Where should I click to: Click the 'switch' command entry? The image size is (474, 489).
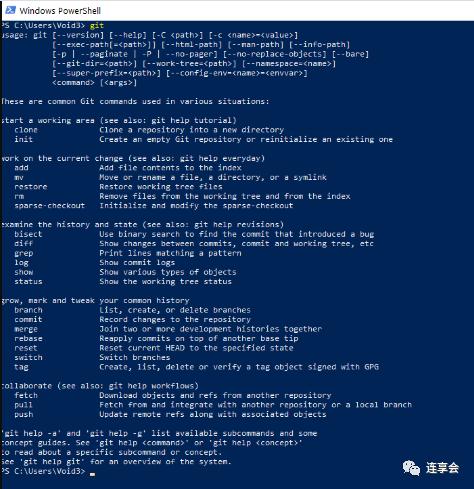click(28, 358)
